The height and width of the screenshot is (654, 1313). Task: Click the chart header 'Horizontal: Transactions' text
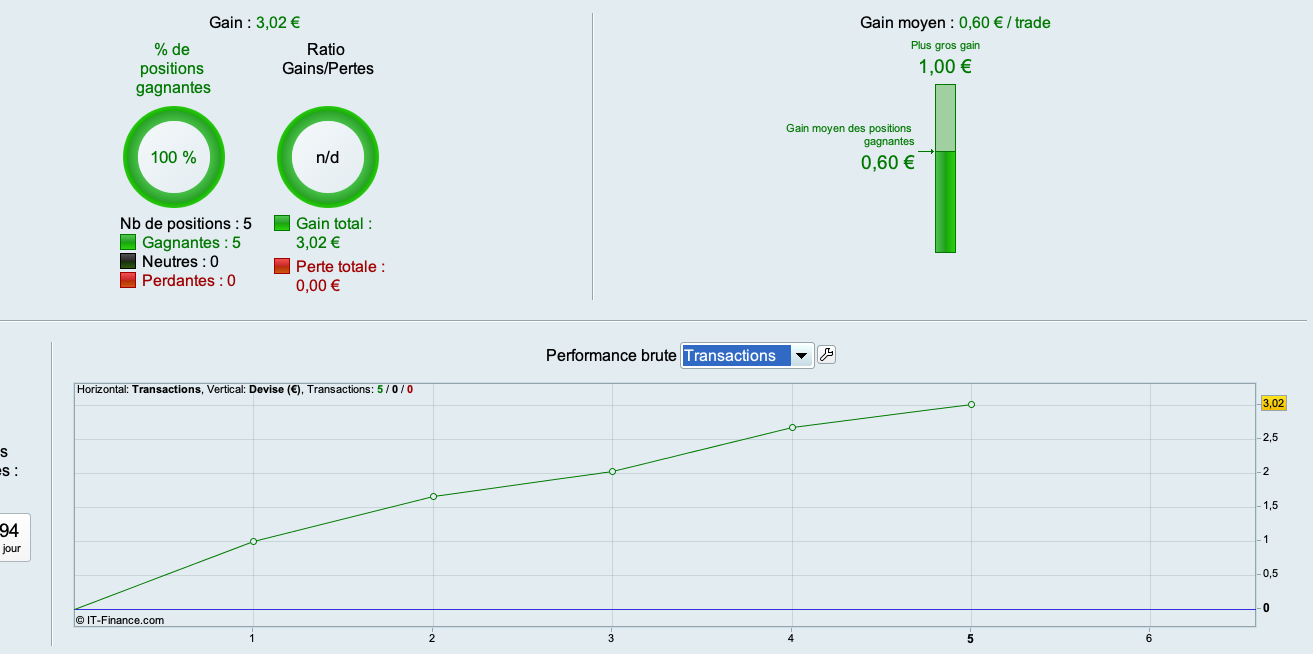[138, 389]
